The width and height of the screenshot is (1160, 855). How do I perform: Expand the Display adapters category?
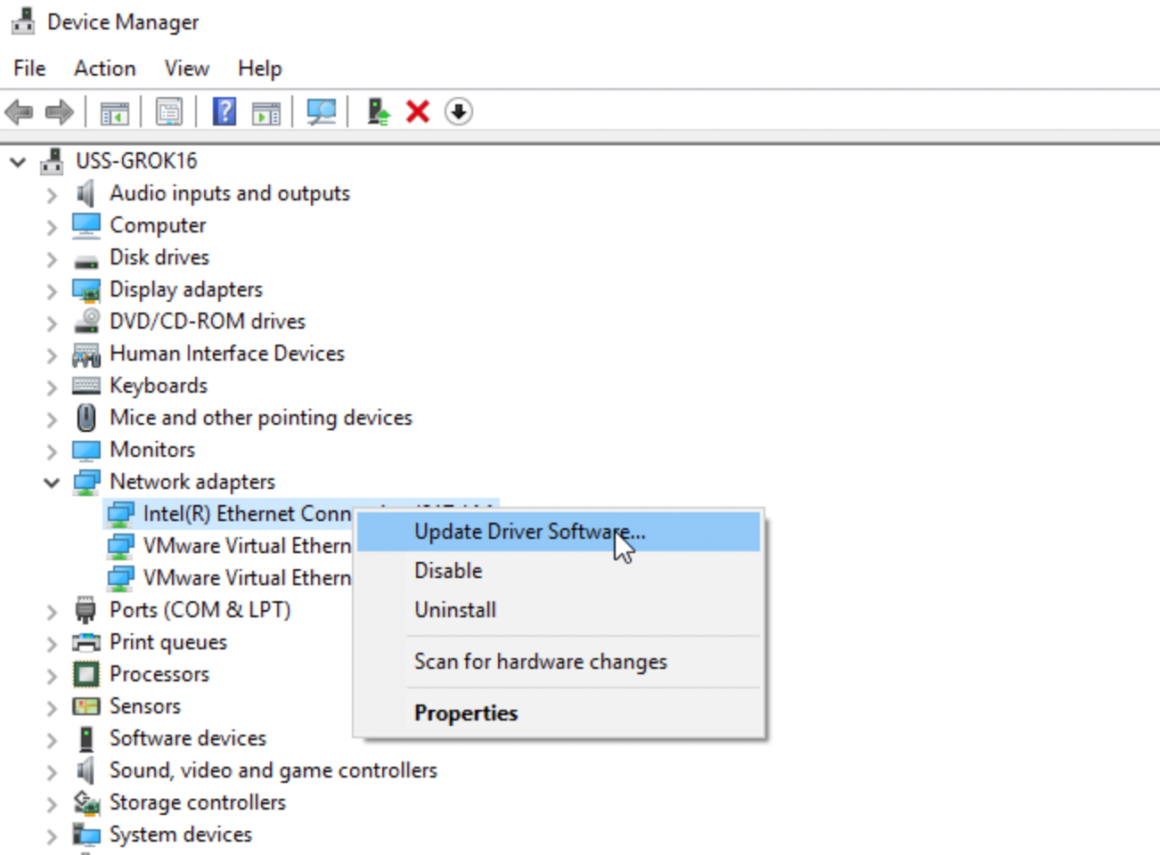pos(52,289)
